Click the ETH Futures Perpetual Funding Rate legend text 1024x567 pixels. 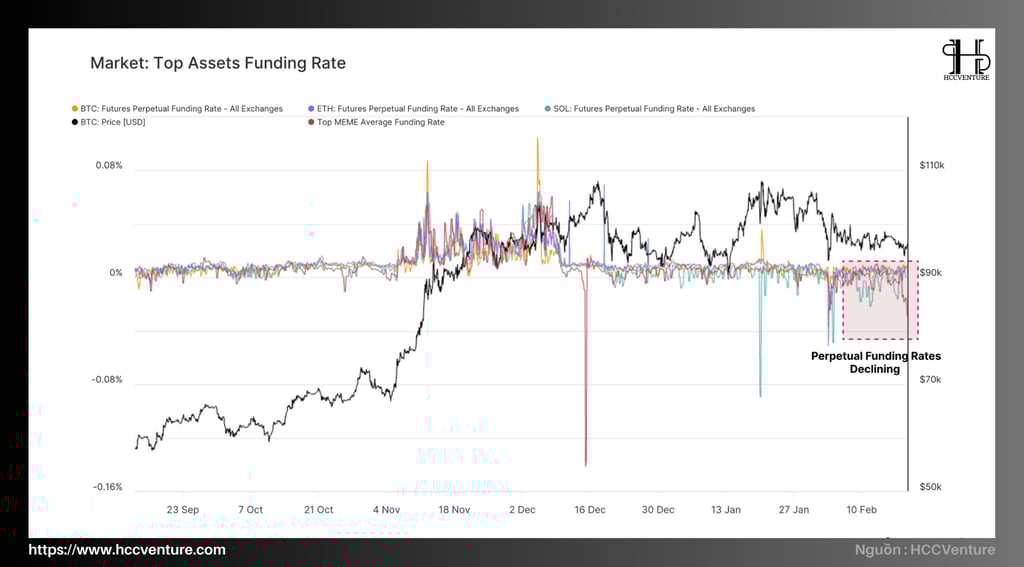click(418, 109)
